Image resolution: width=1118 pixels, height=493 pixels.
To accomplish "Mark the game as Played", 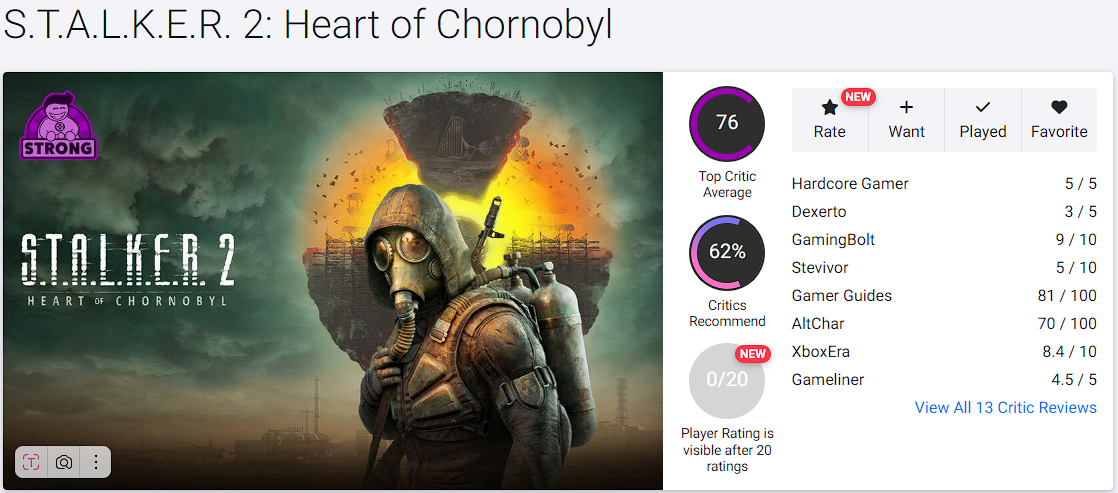I will [x=982, y=120].
